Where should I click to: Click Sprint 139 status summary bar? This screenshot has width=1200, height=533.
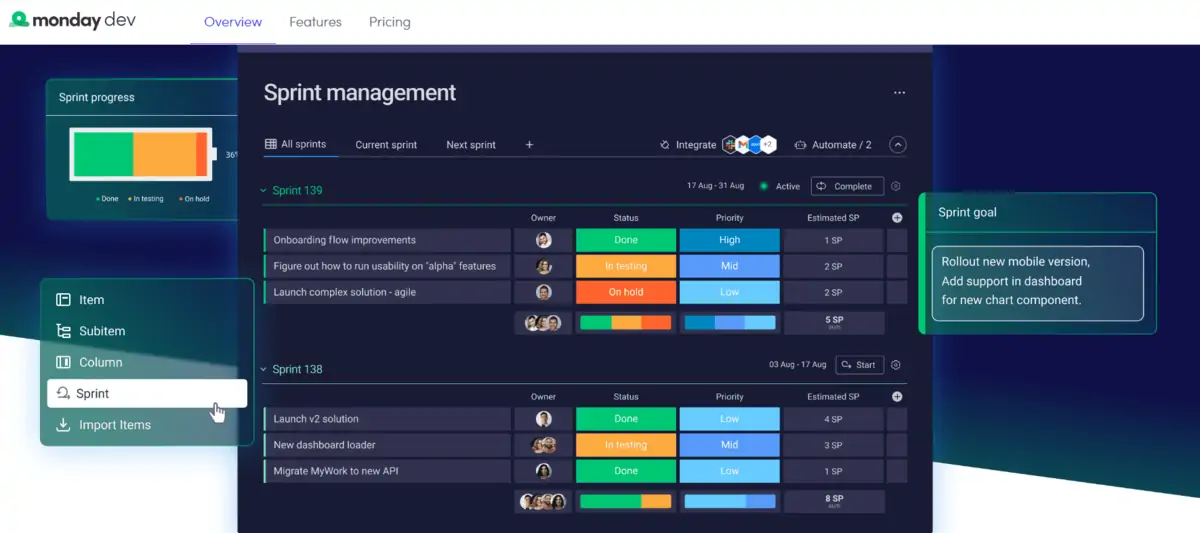pyautogui.click(x=626, y=322)
